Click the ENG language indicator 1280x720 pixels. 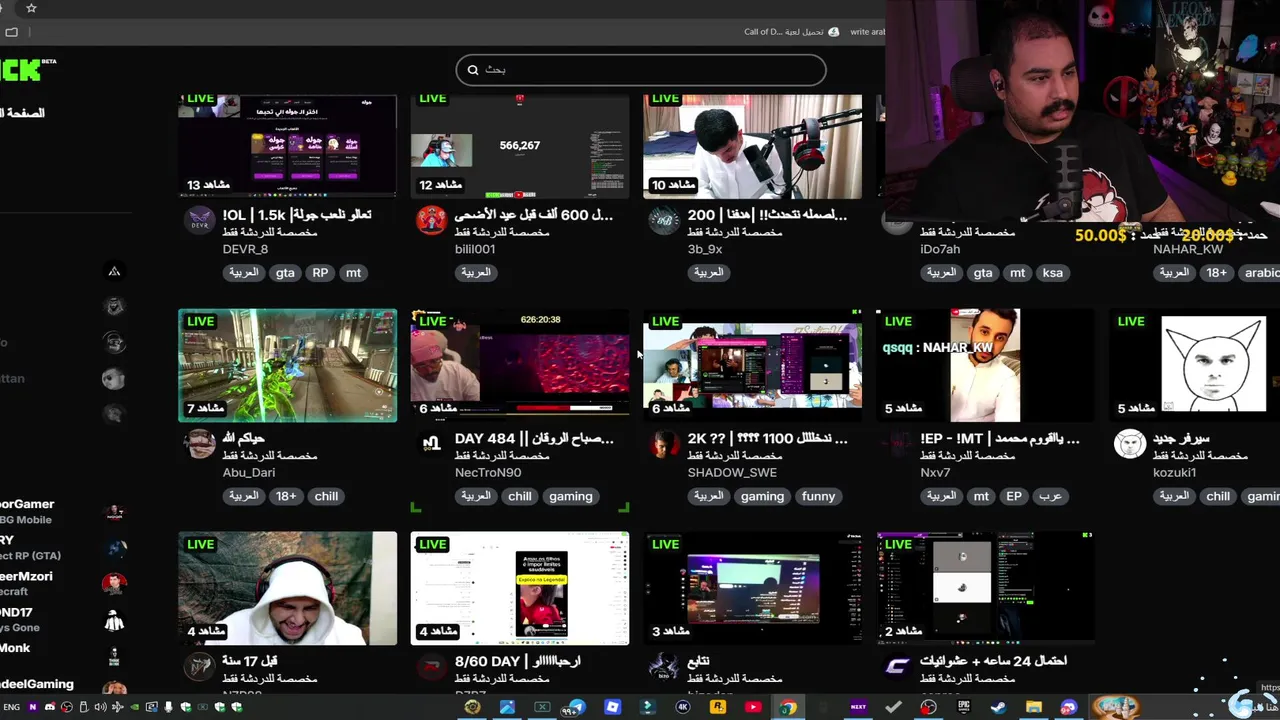(11, 707)
